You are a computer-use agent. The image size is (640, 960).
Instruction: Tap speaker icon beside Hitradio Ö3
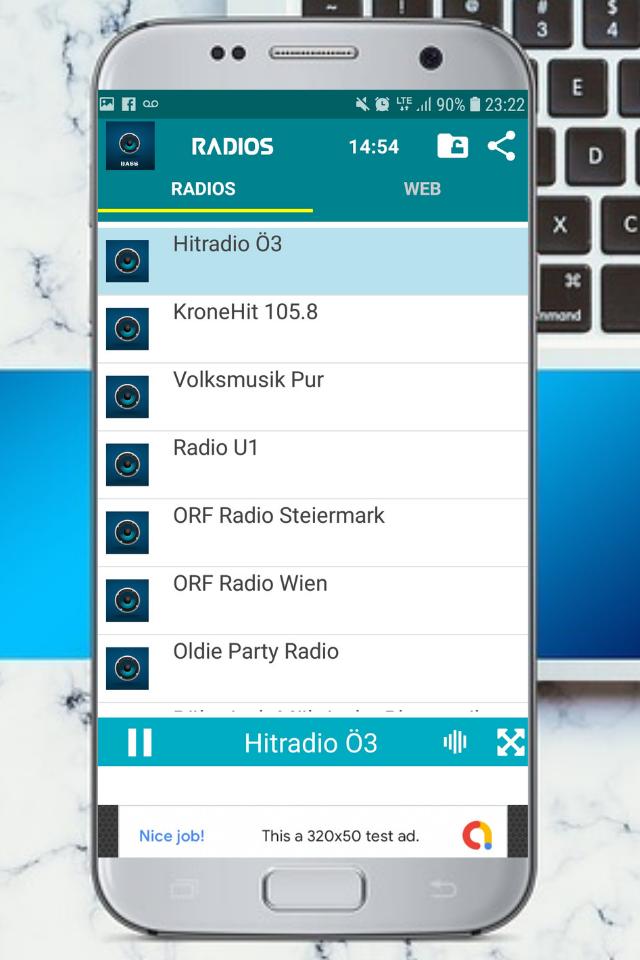[127, 261]
